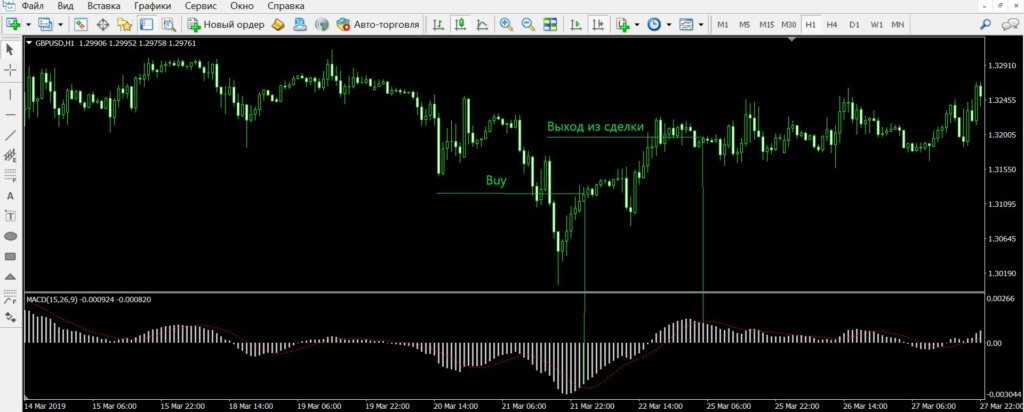The image size is (1024, 412).
Task: Click the chart shift marker triangle
Action: [792, 40]
